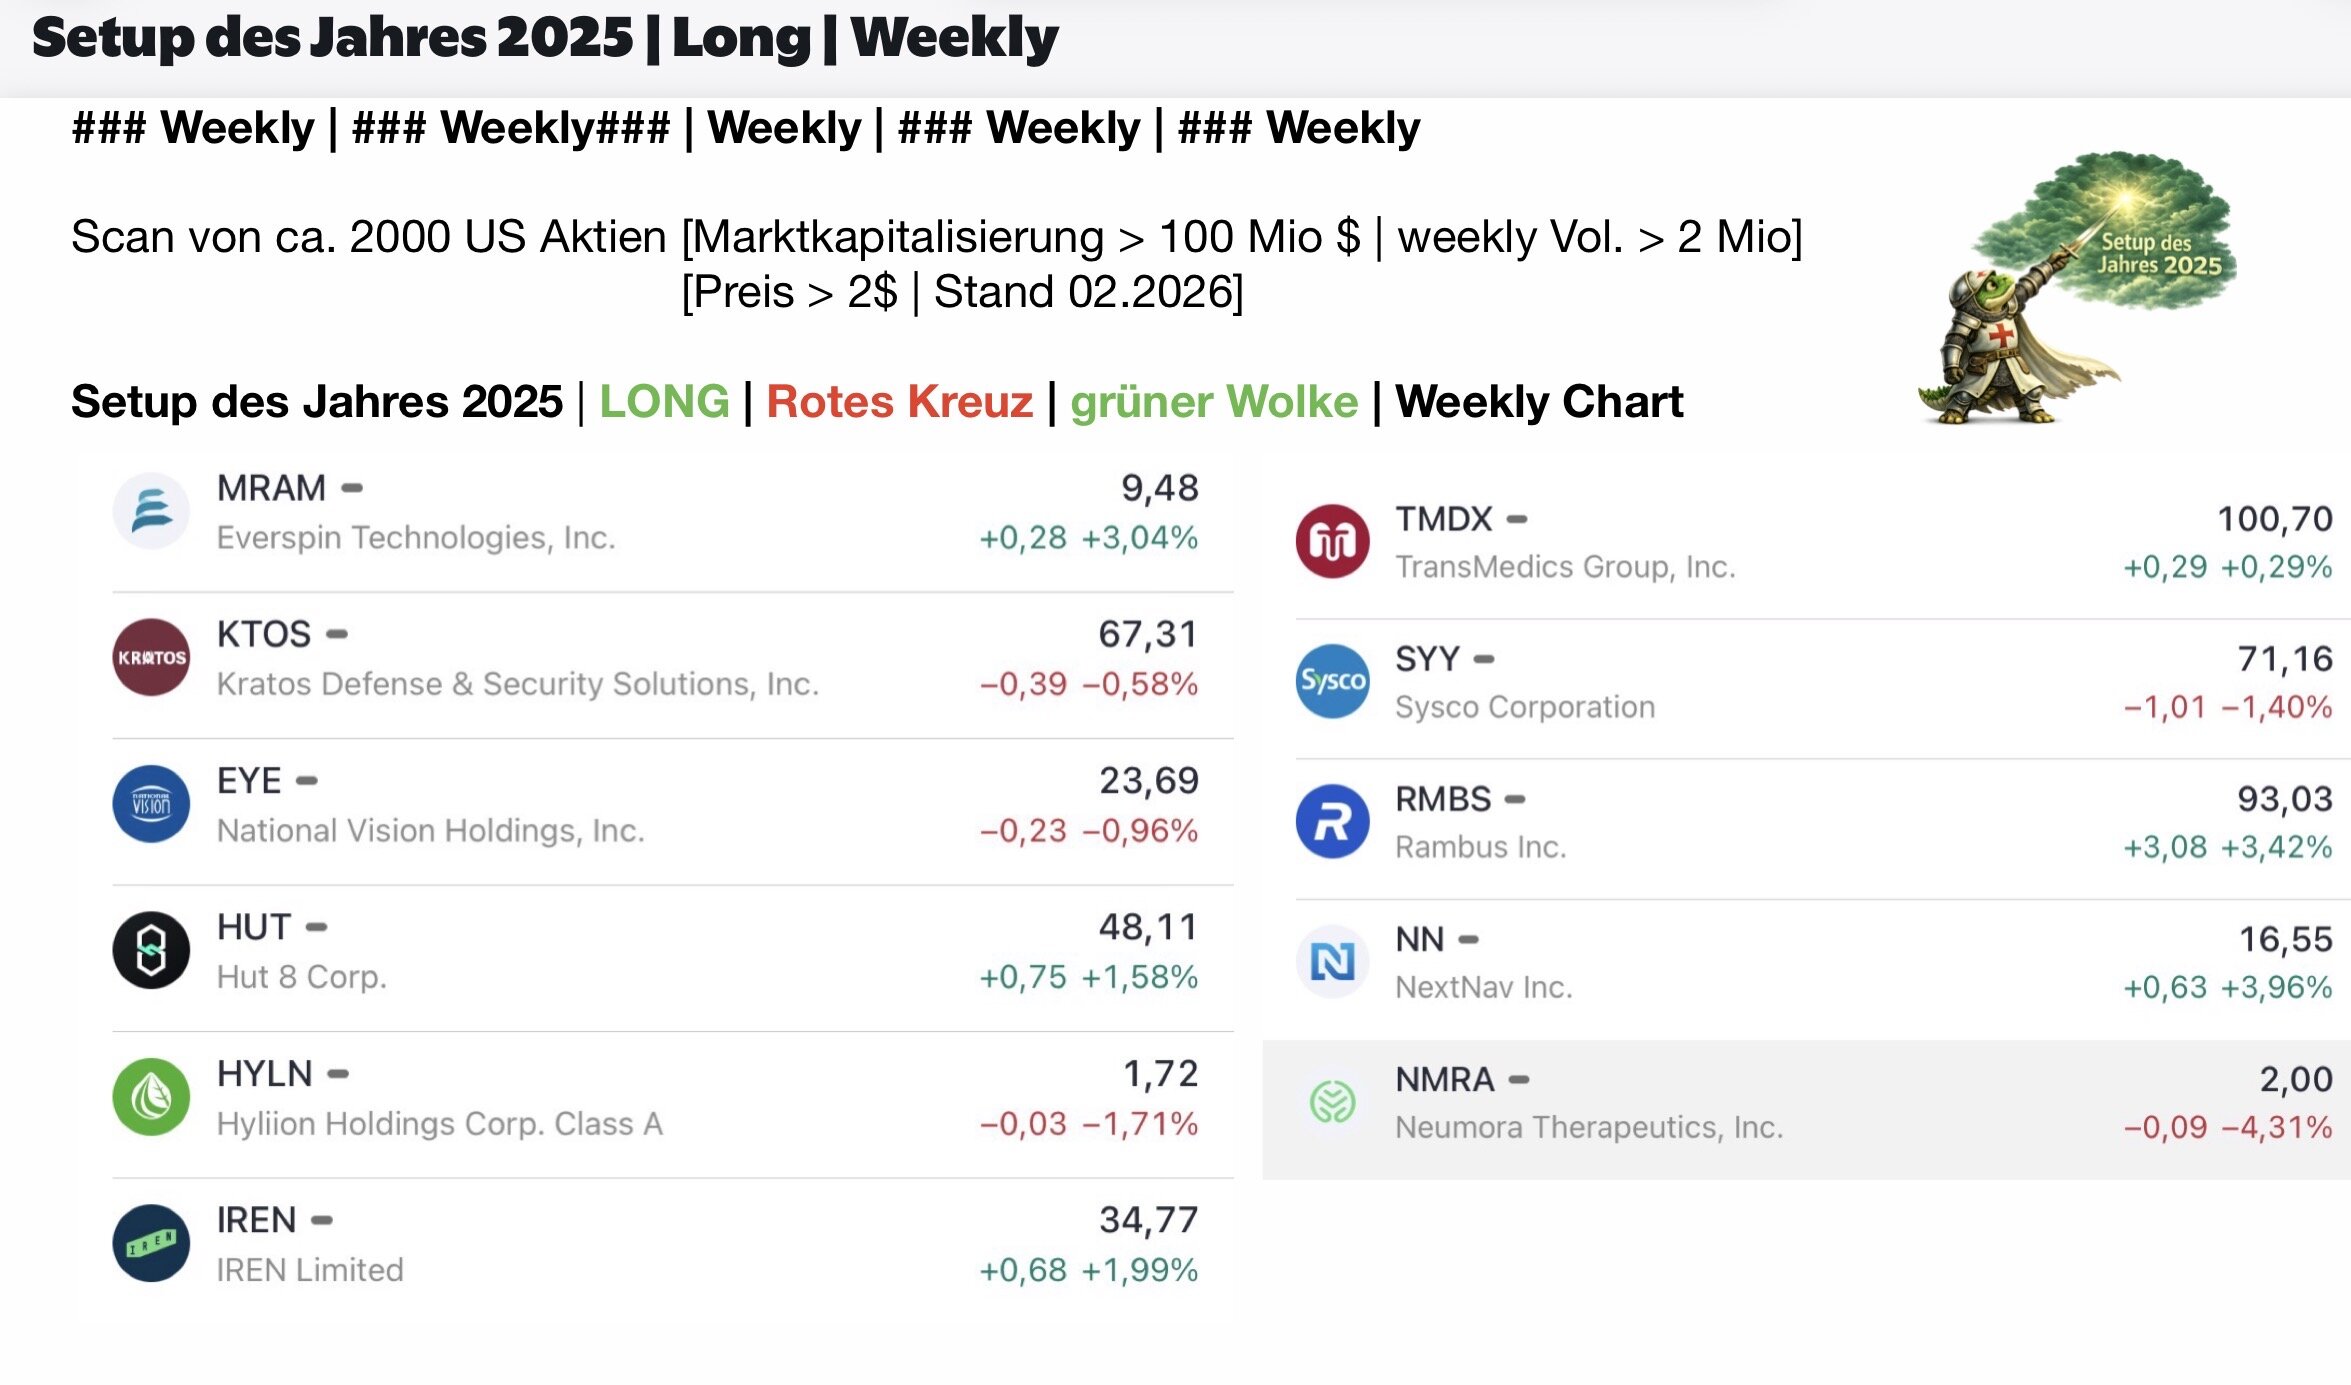Viewport: 2351px width, 1385px height.
Task: Click the National Vision EYE logo
Action: 151,804
